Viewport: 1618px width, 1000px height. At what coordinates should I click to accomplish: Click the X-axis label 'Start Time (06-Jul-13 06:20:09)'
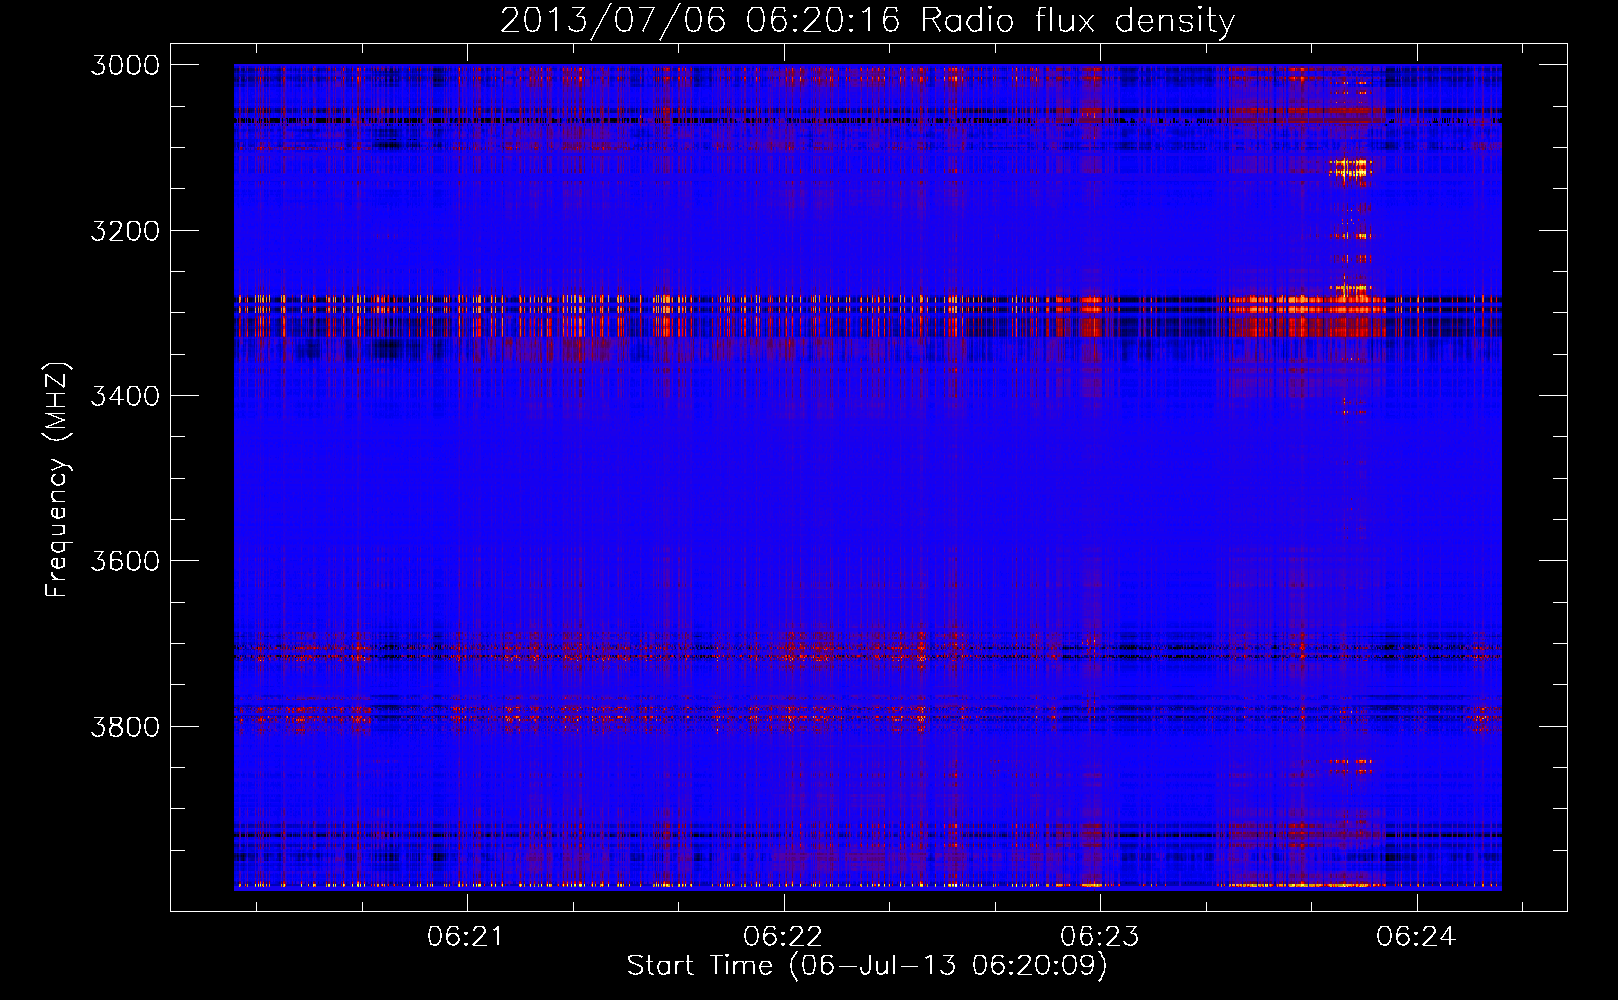[x=867, y=966]
